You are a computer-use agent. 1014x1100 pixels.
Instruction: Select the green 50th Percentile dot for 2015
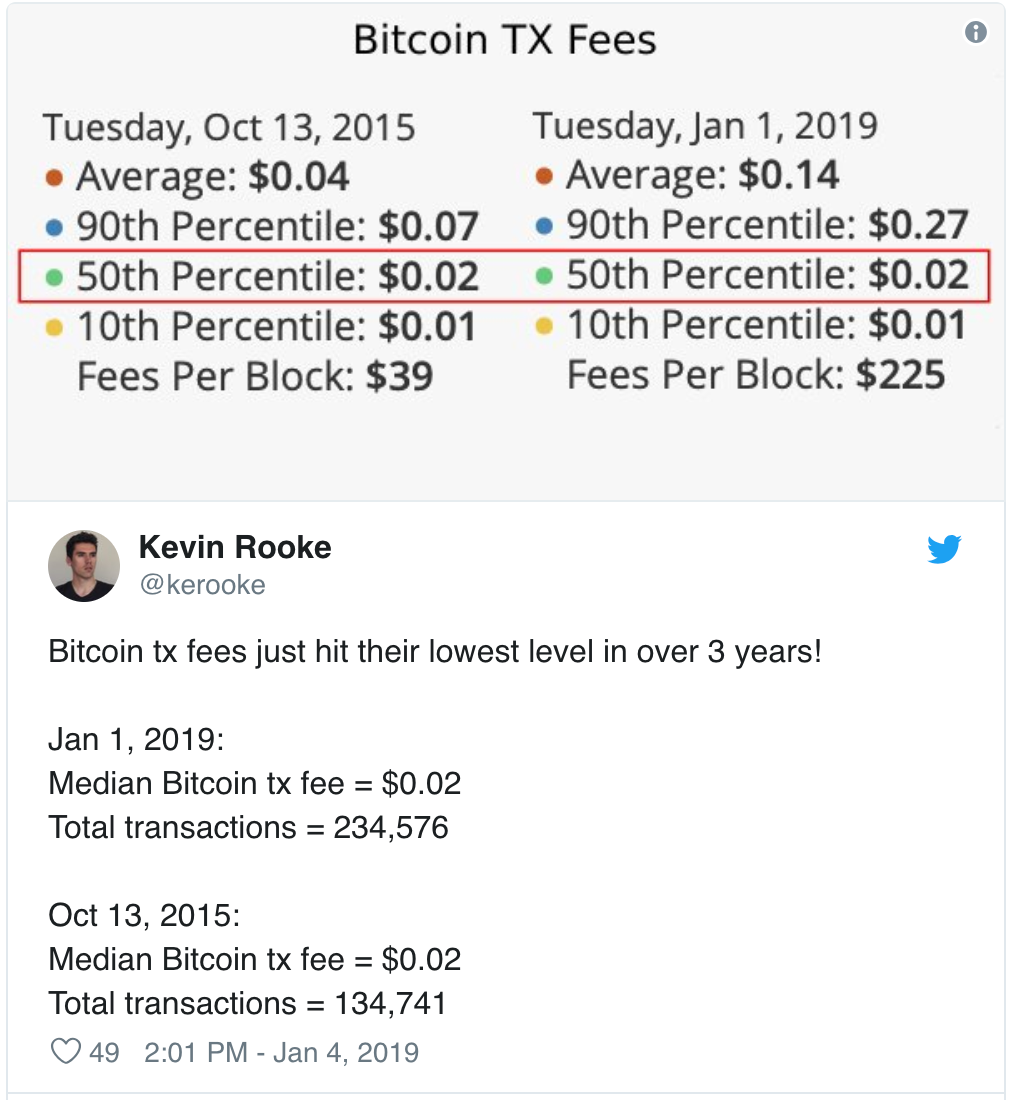pos(55,278)
